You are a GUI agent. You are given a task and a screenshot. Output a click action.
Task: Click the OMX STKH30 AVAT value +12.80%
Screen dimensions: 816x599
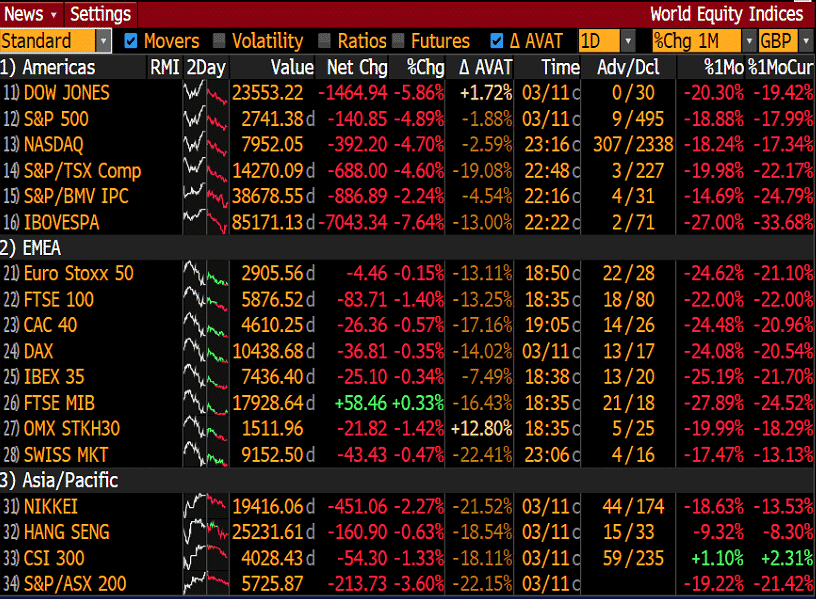[x=481, y=429]
